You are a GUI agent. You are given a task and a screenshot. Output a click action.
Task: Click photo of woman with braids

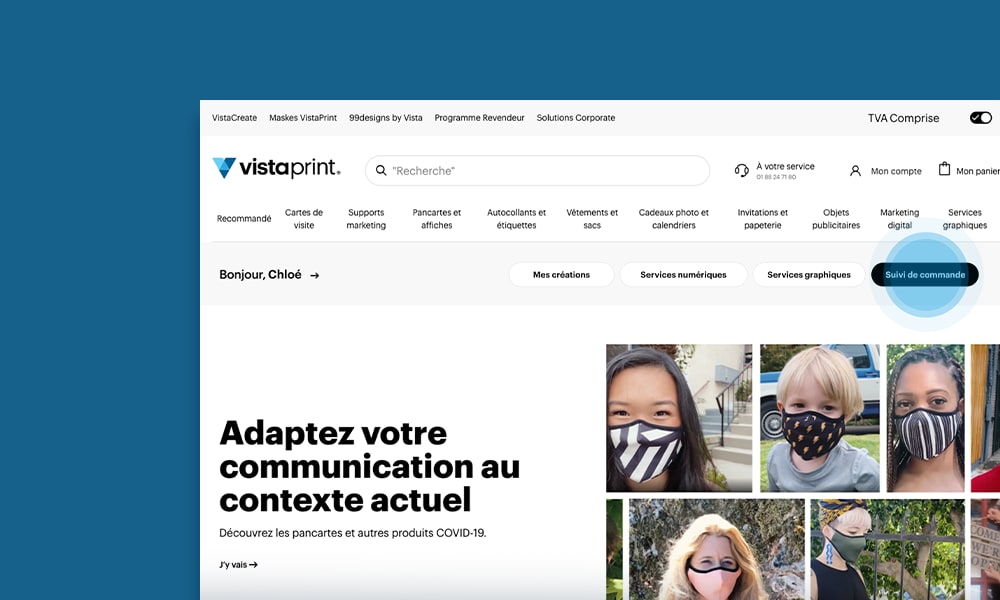925,418
